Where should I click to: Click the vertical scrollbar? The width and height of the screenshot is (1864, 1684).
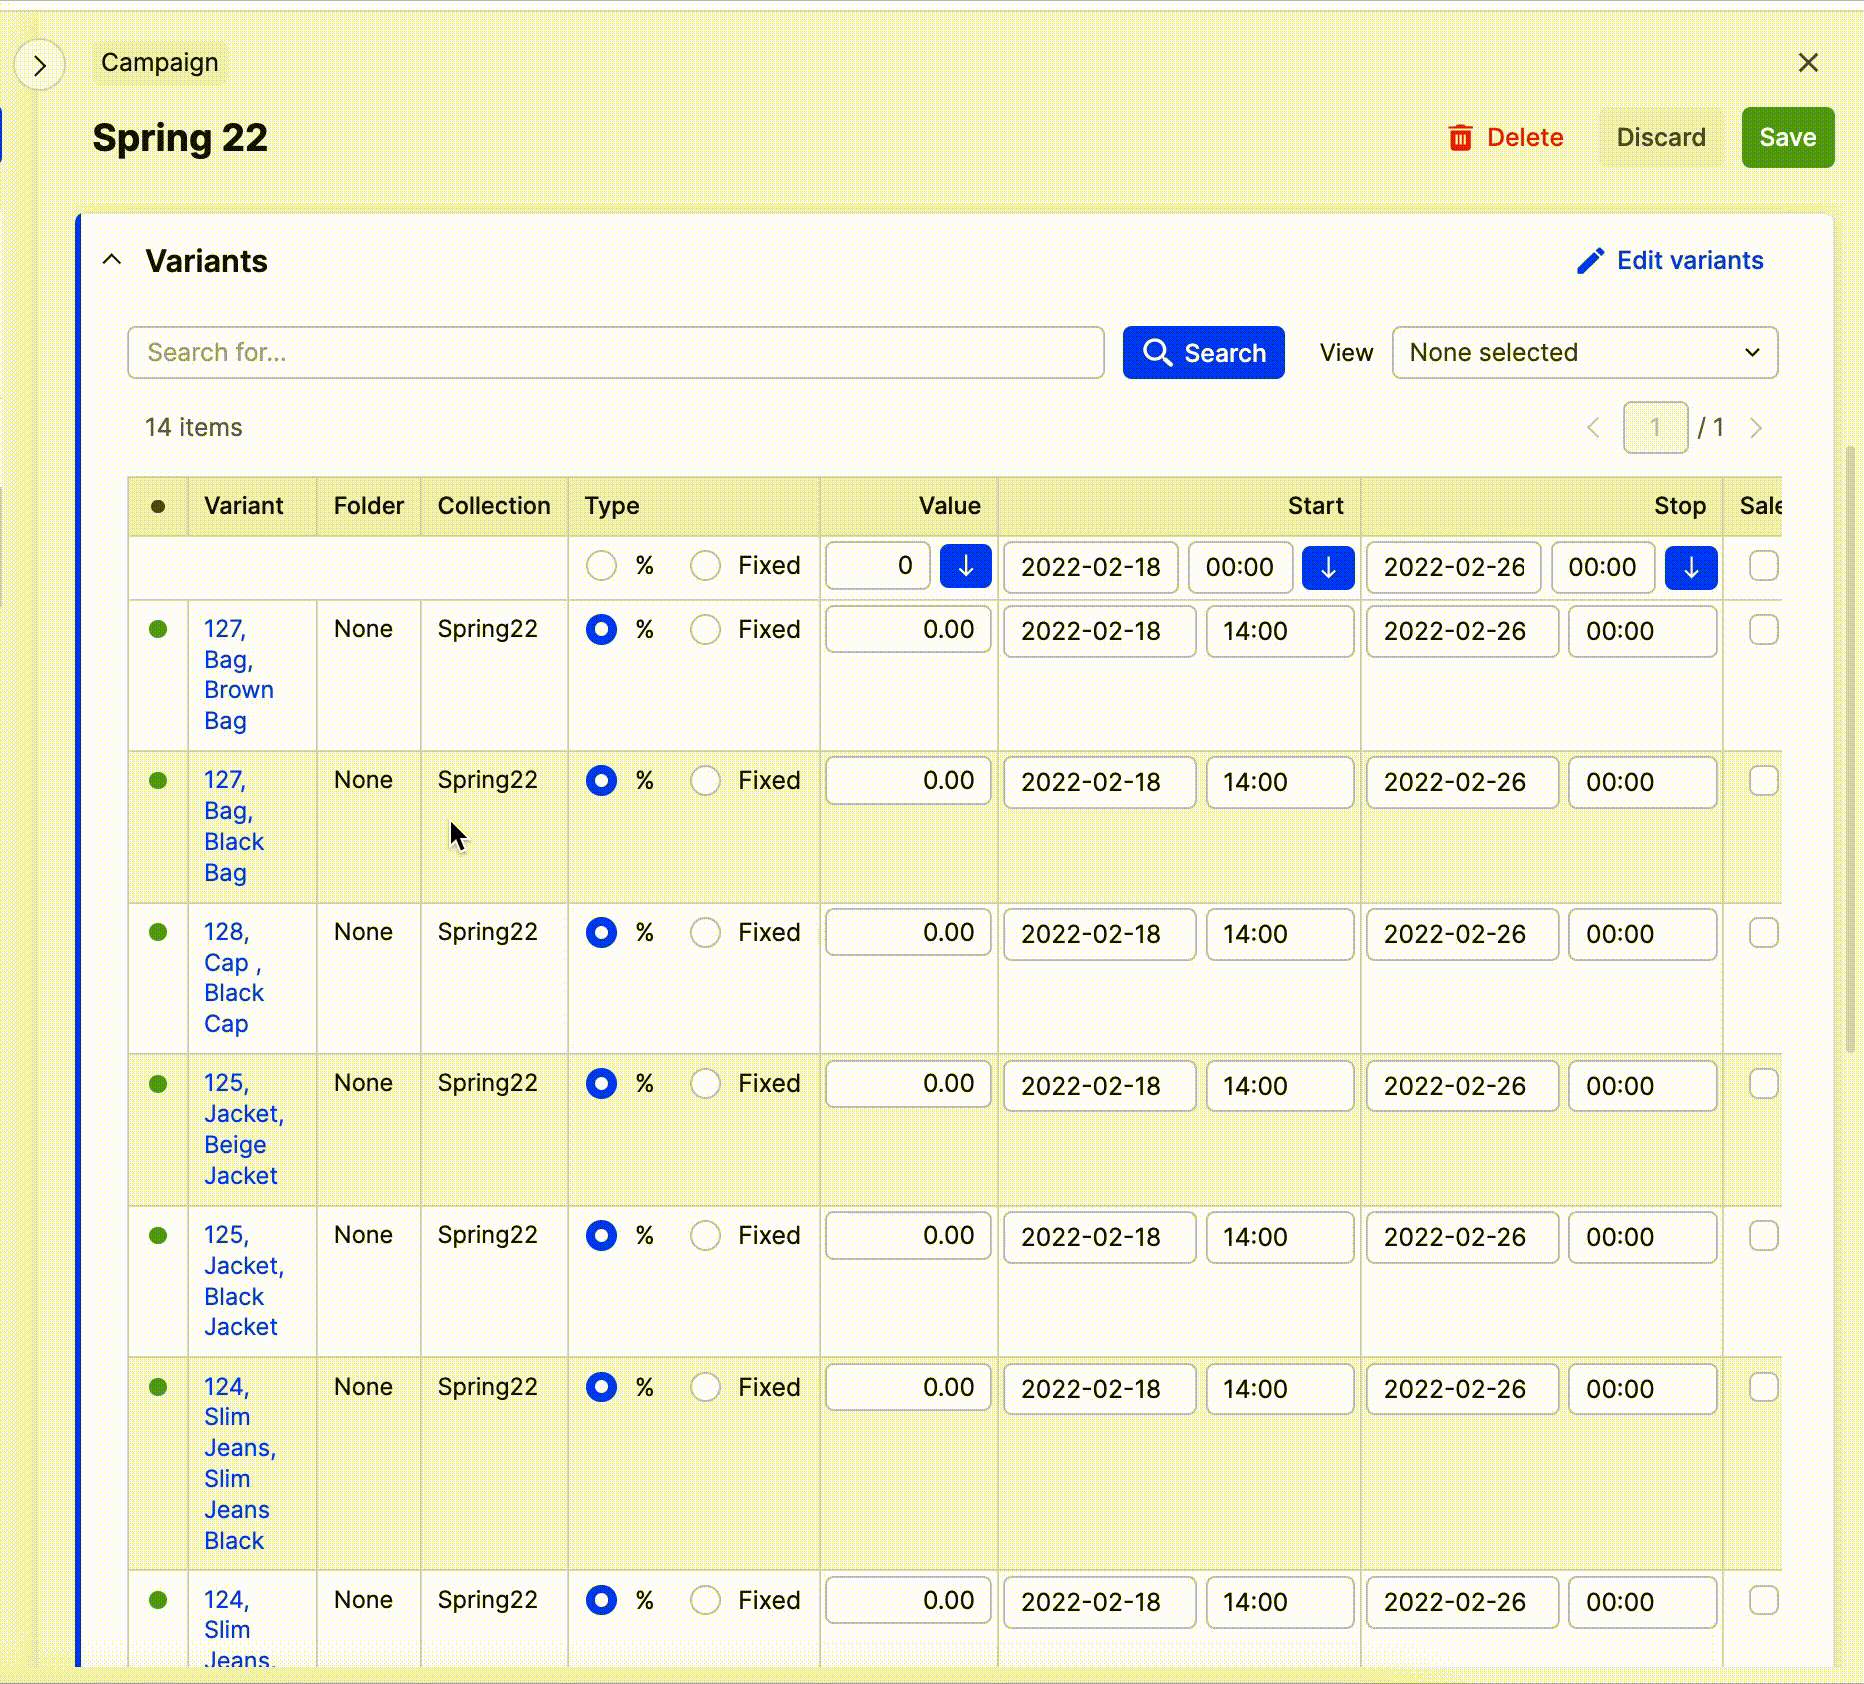(x=1849, y=750)
